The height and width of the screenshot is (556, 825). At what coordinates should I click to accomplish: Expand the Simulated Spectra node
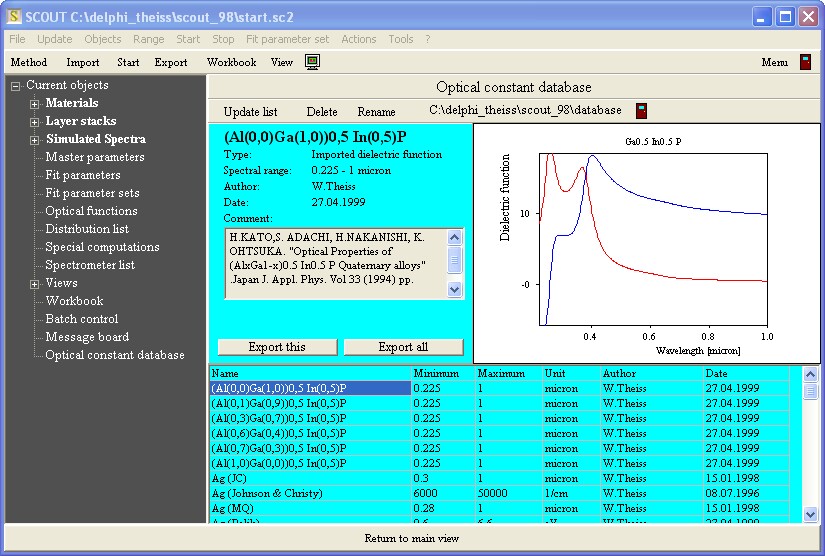coord(35,140)
